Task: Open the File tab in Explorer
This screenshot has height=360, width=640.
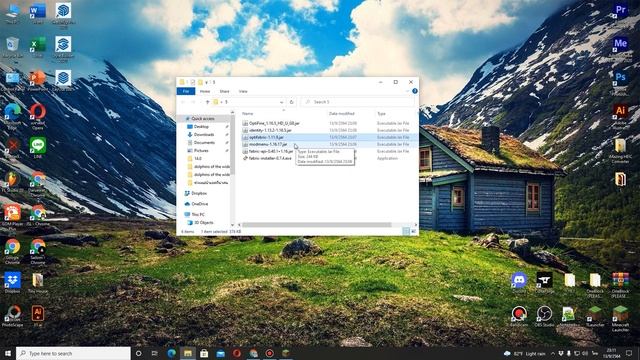Action: (x=186, y=91)
